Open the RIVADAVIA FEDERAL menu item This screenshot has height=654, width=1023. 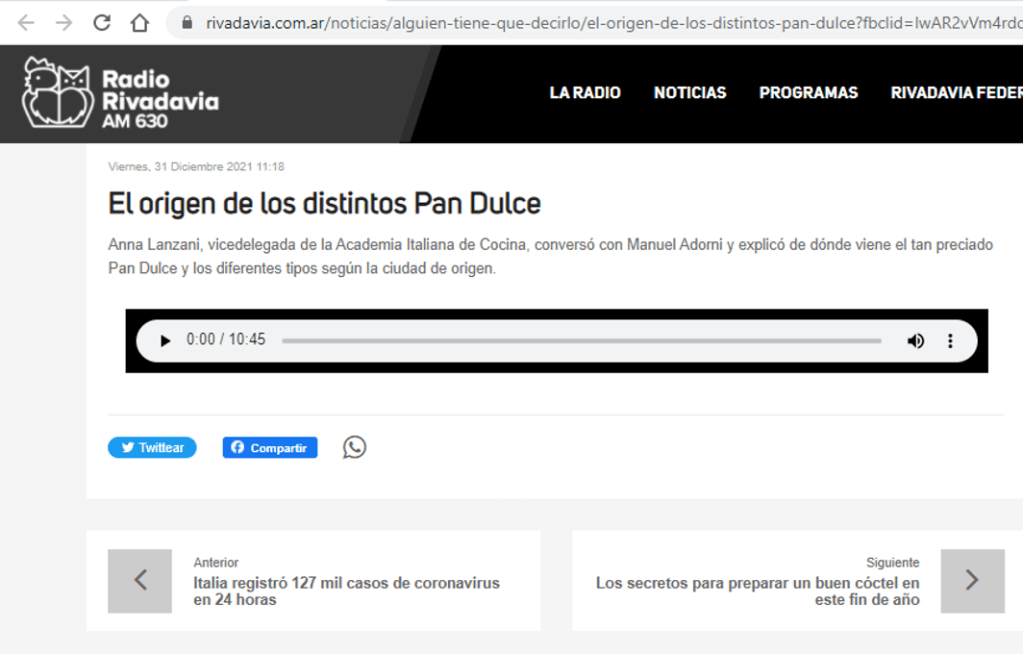(956, 93)
